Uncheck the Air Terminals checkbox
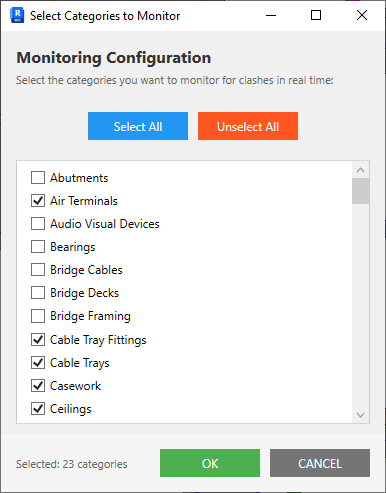 38,201
